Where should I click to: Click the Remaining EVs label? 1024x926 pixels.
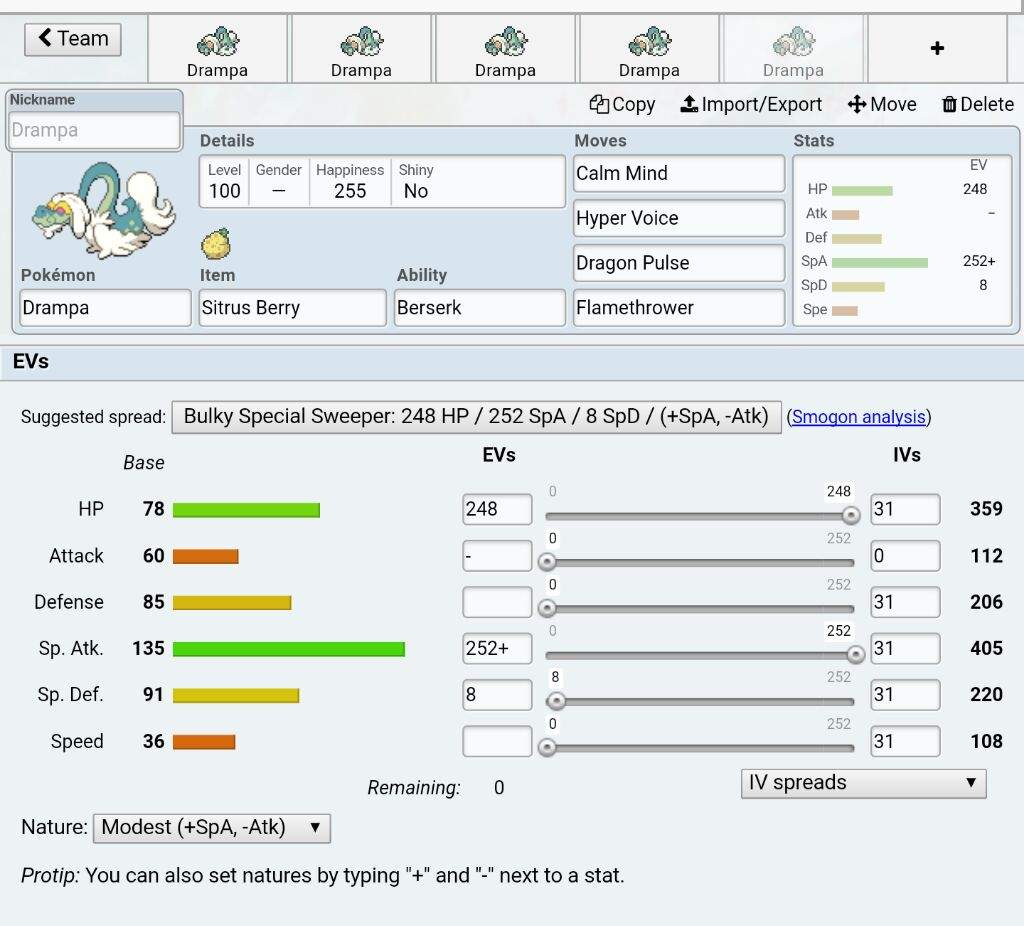[x=414, y=788]
